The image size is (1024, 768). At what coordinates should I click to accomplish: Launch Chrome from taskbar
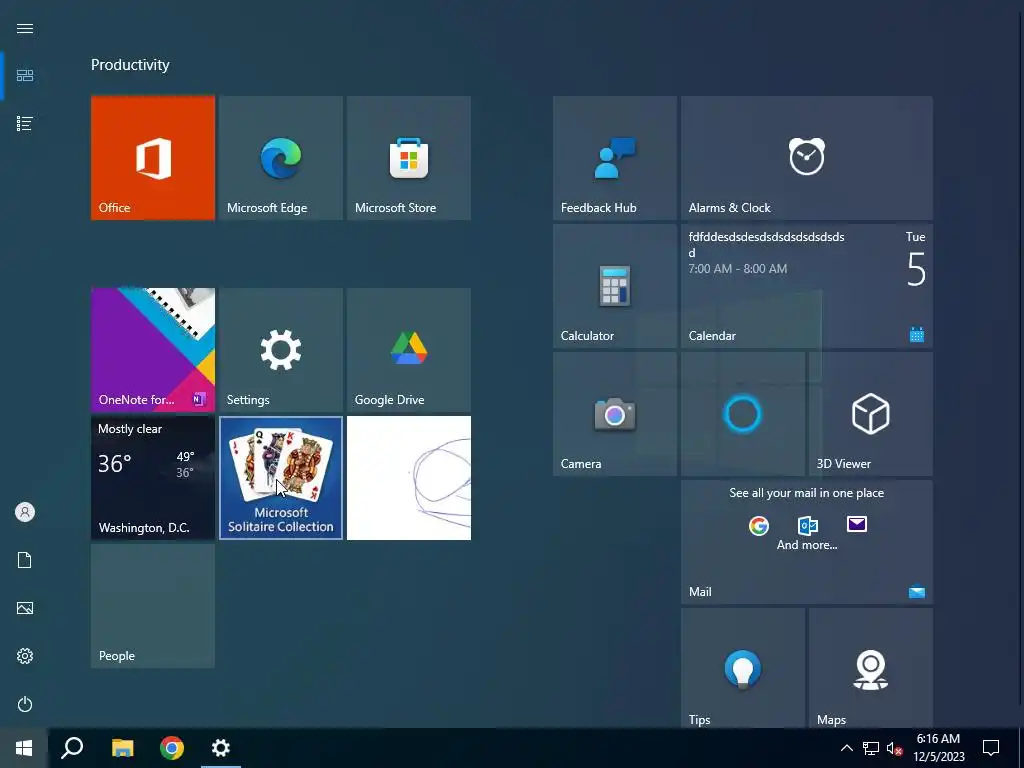click(172, 748)
